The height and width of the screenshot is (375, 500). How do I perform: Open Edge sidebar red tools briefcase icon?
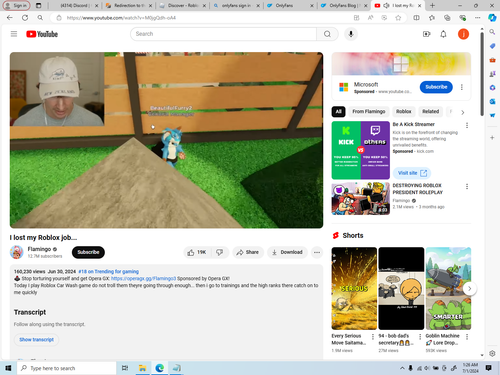click(492, 60)
